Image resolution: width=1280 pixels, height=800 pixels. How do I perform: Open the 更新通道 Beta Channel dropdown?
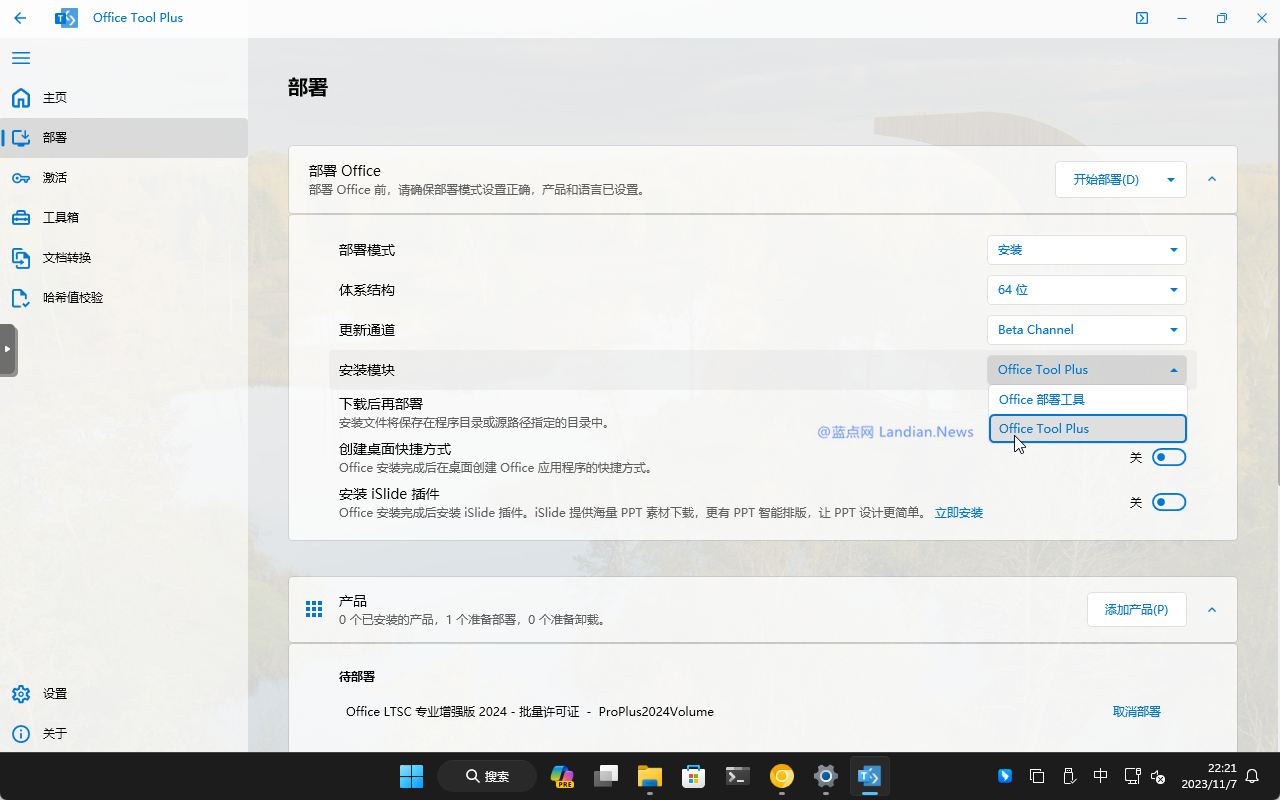[1086, 330]
